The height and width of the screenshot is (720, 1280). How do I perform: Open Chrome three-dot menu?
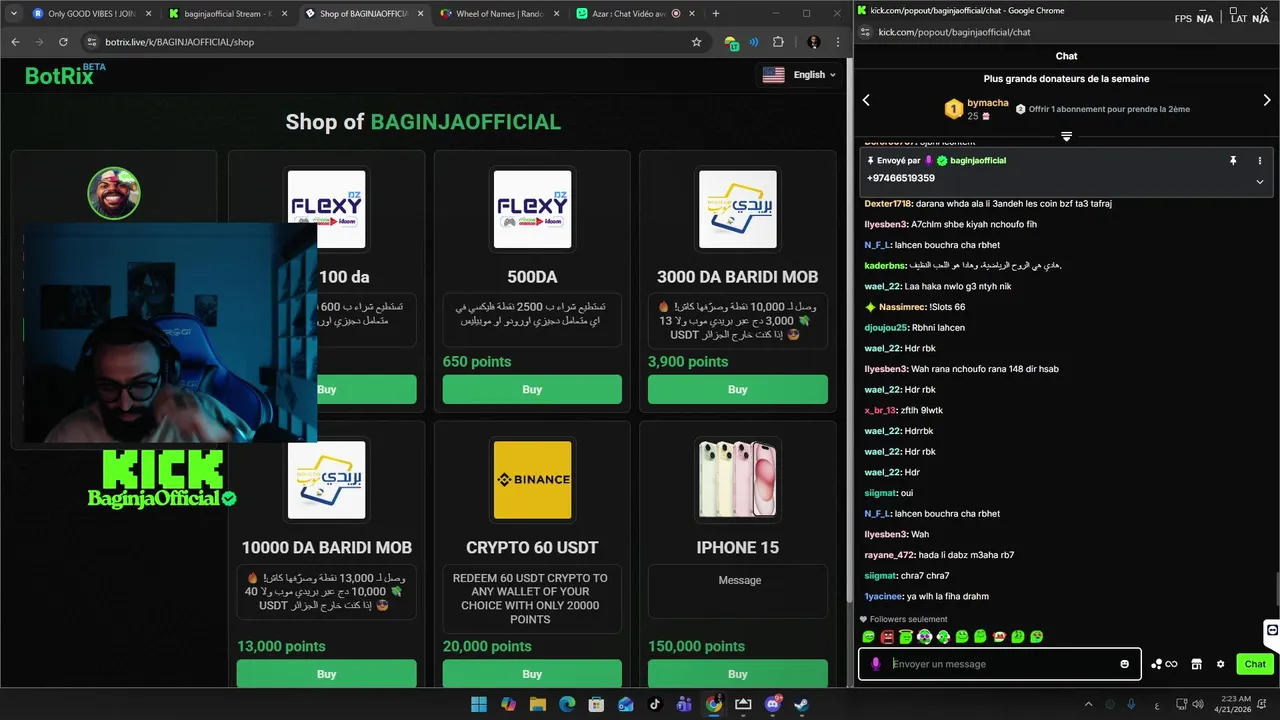pyautogui.click(x=838, y=42)
